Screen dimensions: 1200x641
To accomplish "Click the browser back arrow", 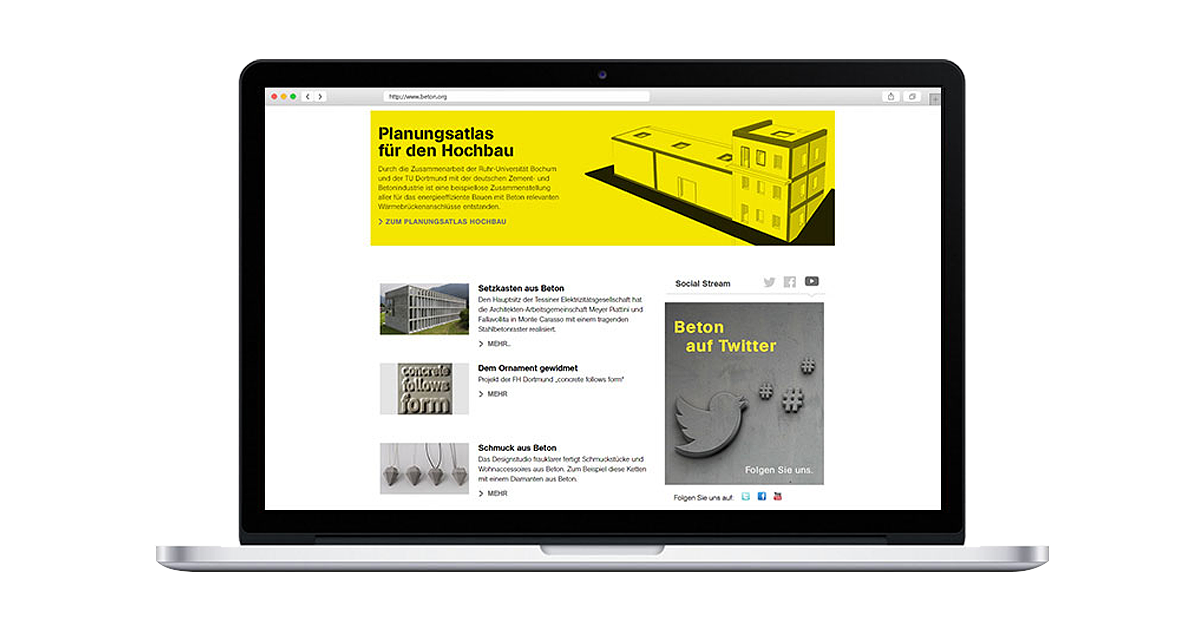I will pos(307,97).
